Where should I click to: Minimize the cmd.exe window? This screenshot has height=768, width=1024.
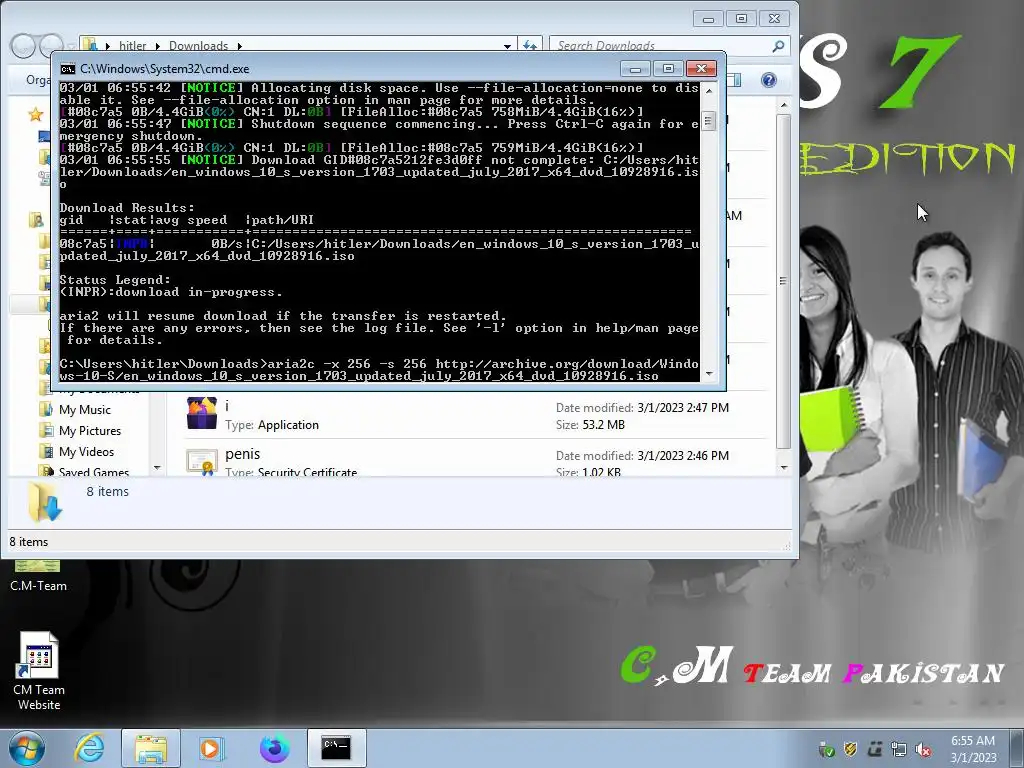[635, 69]
